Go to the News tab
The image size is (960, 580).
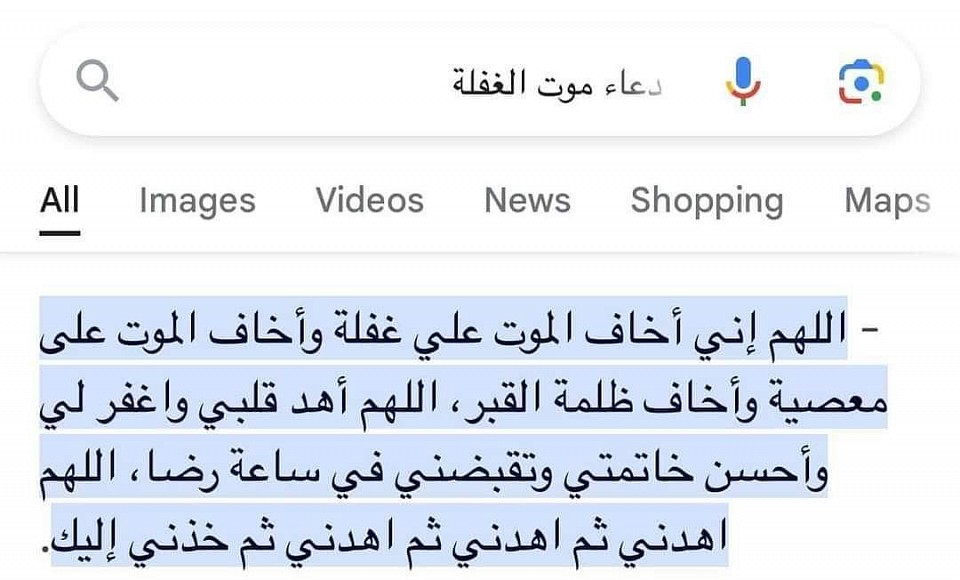tap(527, 200)
